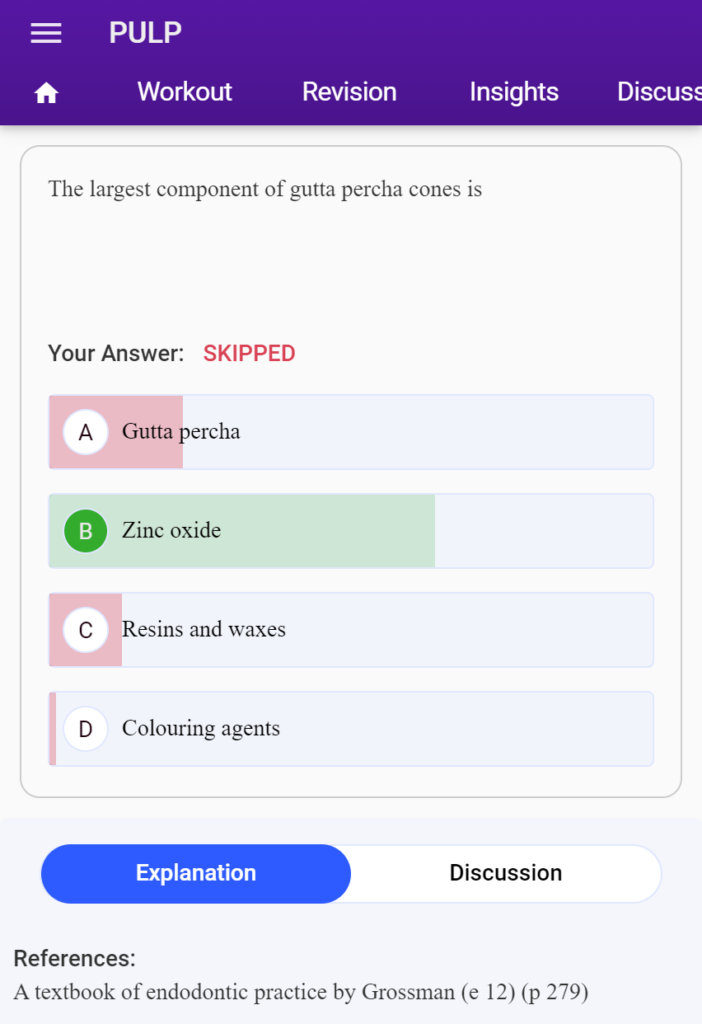Choose the Colouring agents answer
Image resolution: width=702 pixels, height=1024 pixels.
point(351,729)
